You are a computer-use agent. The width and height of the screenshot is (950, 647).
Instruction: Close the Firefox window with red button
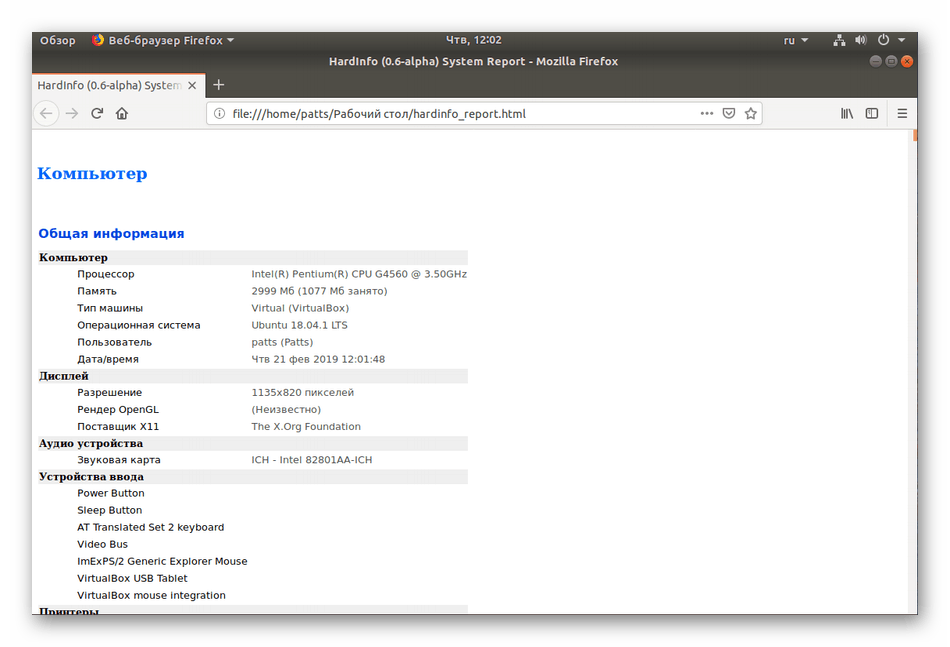[x=907, y=61]
